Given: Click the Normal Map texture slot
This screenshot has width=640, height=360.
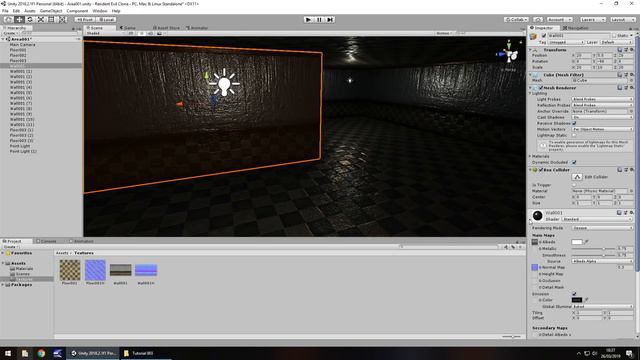Looking at the screenshot, I should point(535,267).
